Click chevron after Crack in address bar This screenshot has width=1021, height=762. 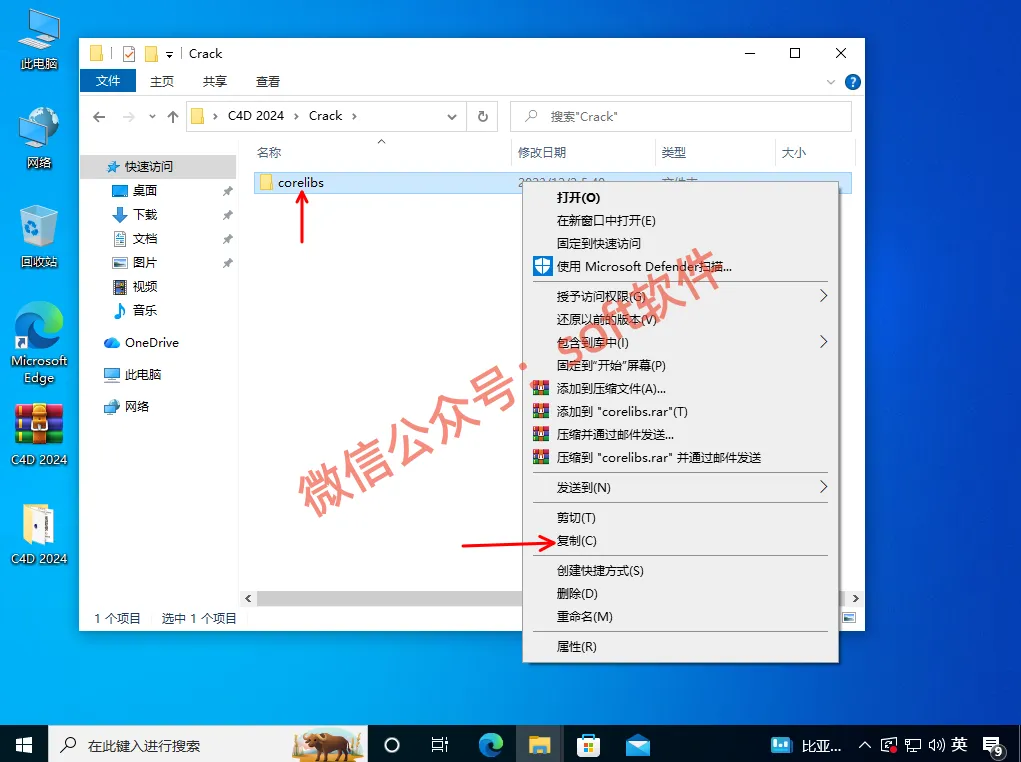354,117
